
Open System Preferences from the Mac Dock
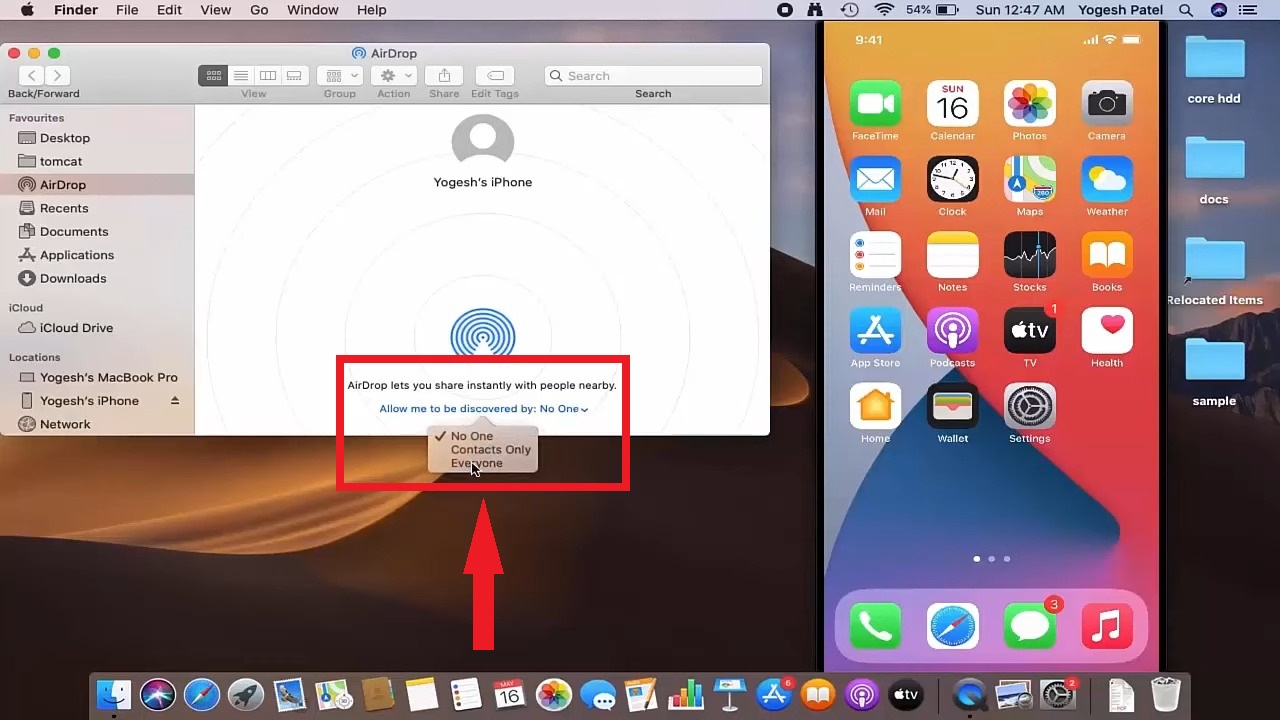click(x=1057, y=694)
